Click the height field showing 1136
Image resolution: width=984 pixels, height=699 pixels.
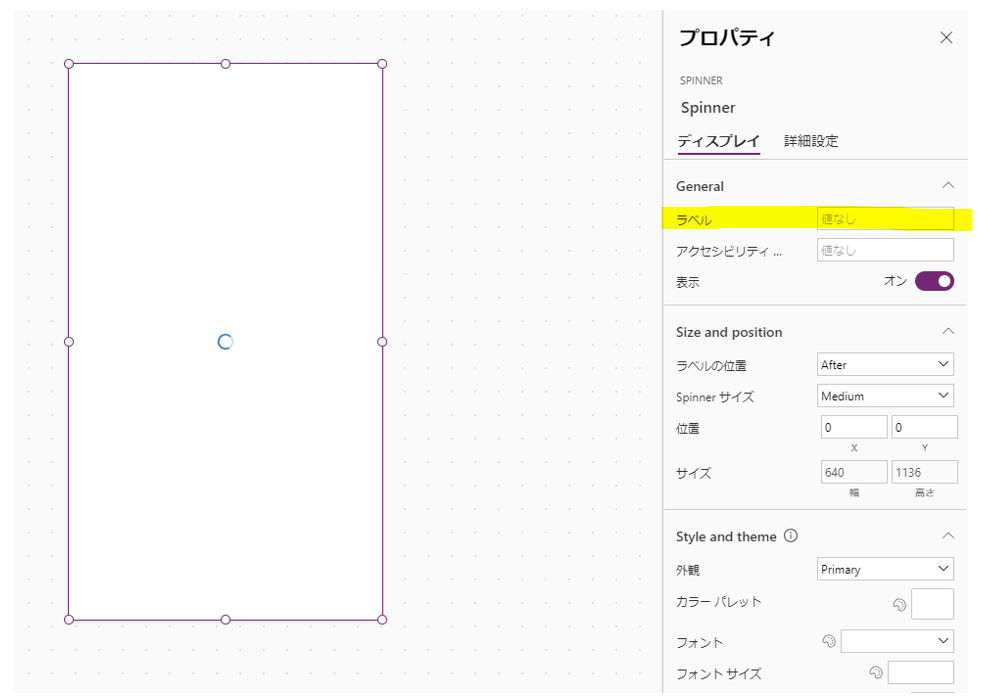click(x=924, y=472)
